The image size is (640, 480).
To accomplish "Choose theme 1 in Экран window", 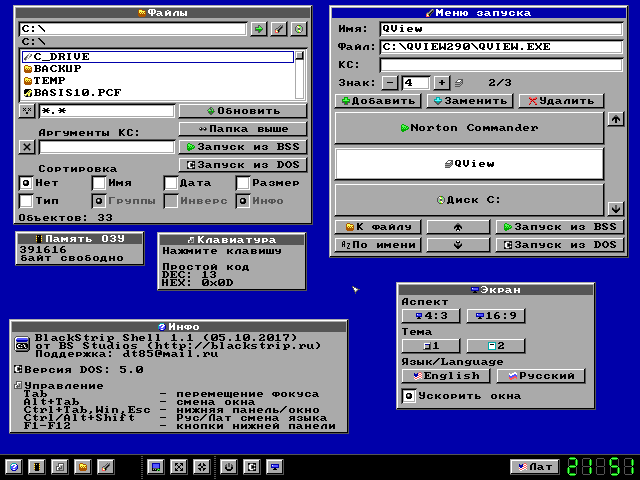I will (x=431, y=346).
